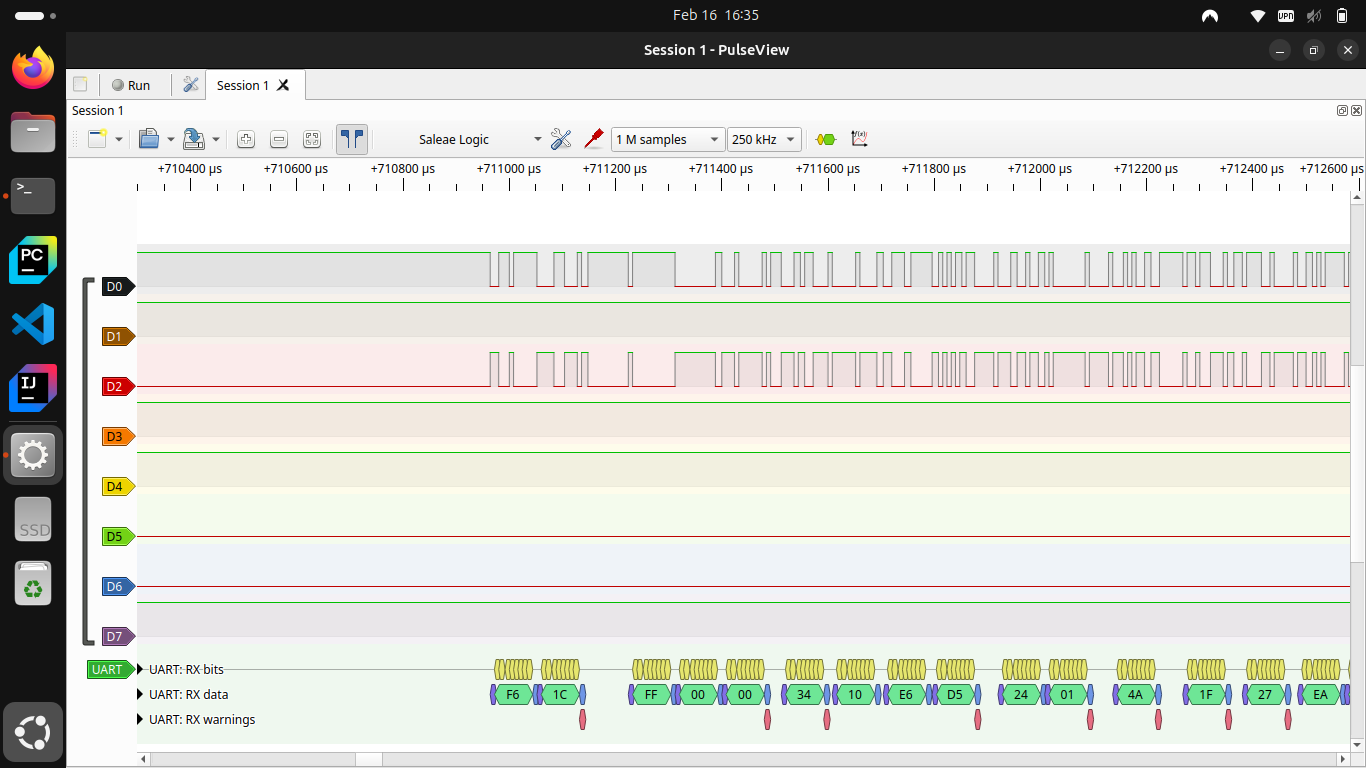1366x768 pixels.
Task: Open the Ubuntu app launcher icon
Action: (x=33, y=732)
